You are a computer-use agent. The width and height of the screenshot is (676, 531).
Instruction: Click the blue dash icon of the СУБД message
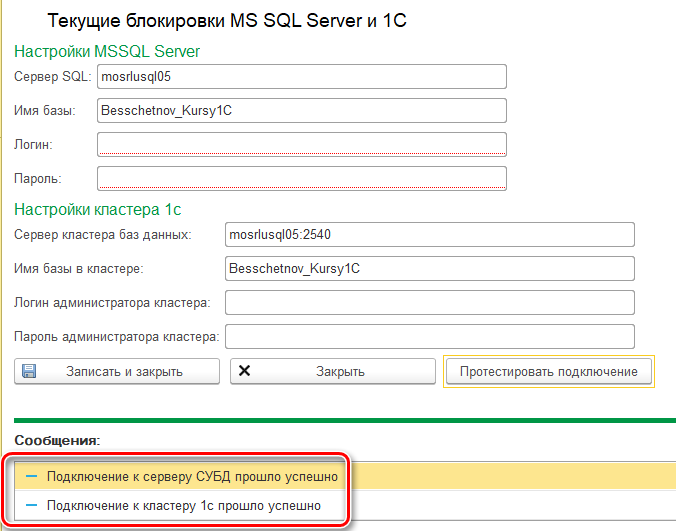point(31,476)
